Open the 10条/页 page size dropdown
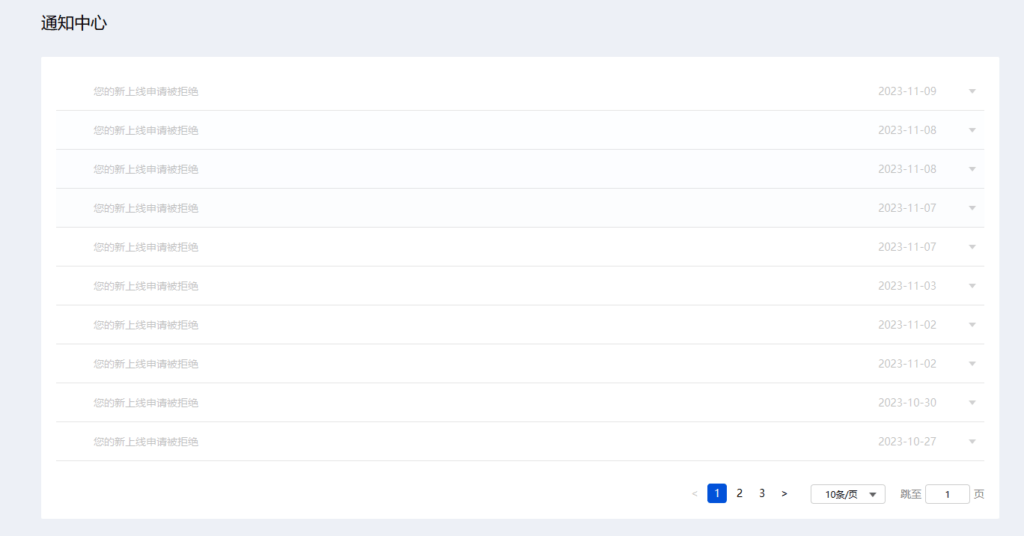1024x536 pixels. (847, 494)
